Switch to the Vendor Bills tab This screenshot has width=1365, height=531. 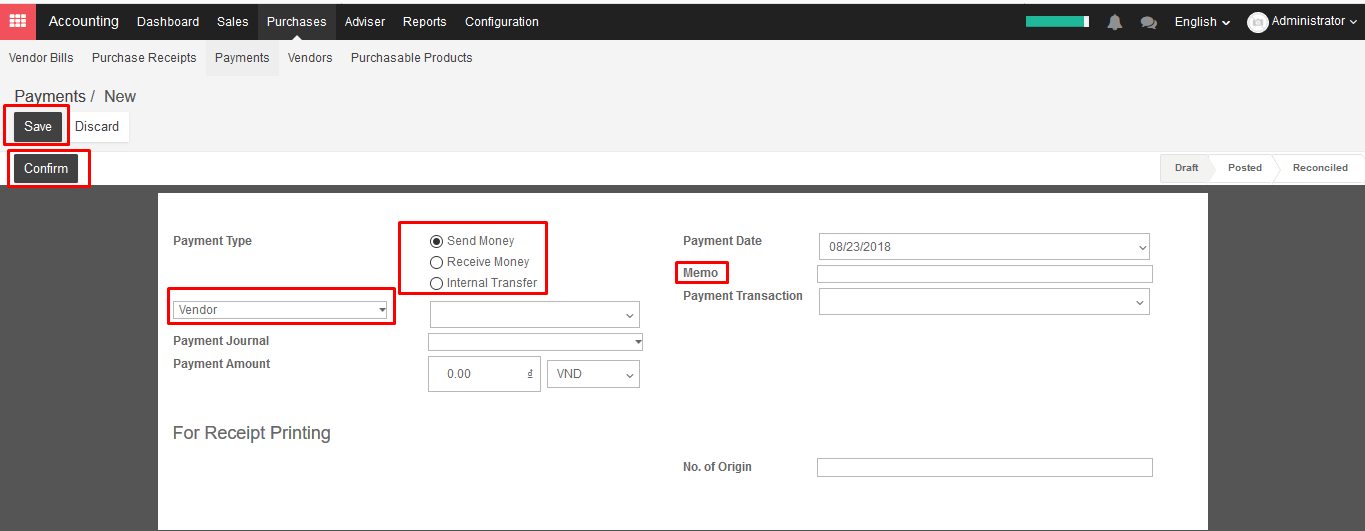tap(41, 58)
